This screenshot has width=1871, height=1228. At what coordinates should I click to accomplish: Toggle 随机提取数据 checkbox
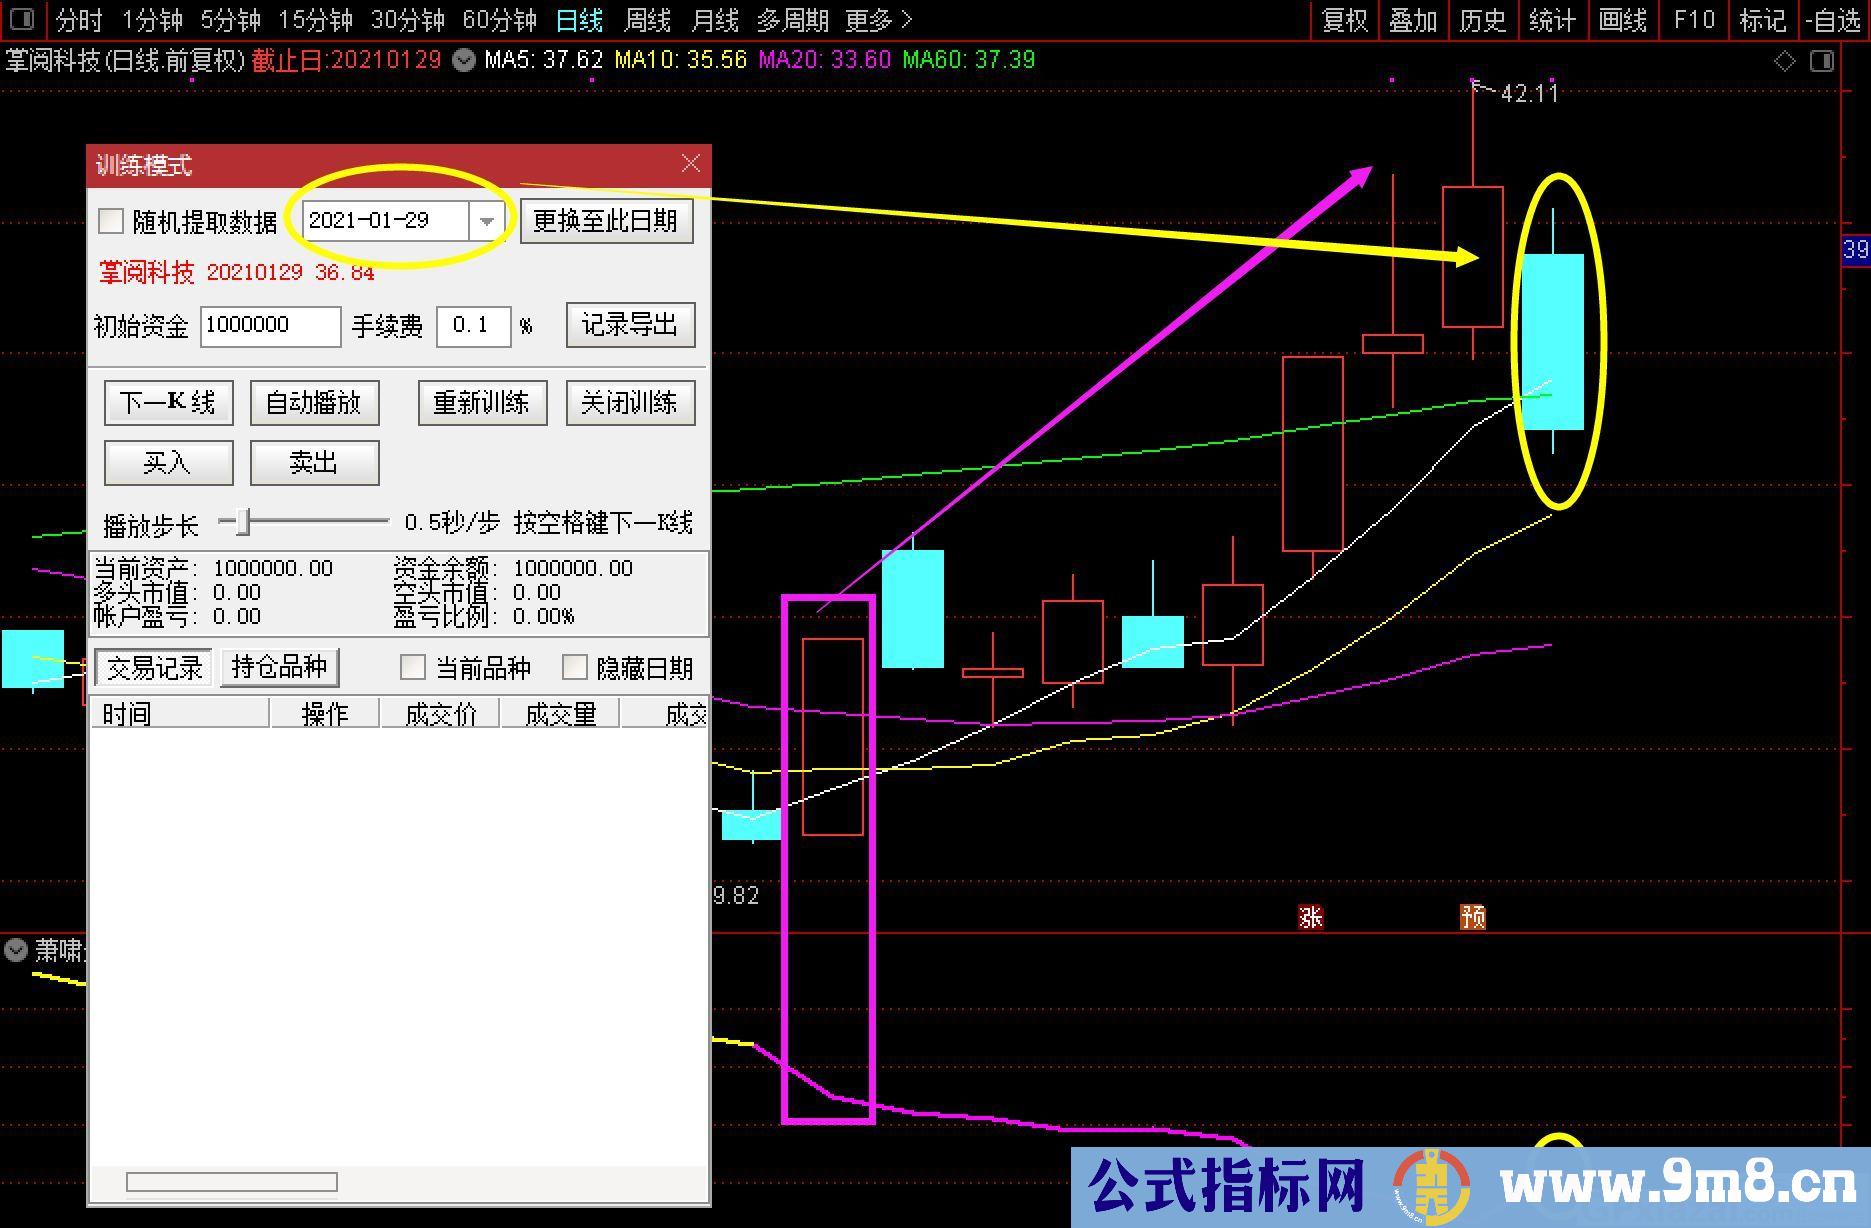[x=111, y=221]
